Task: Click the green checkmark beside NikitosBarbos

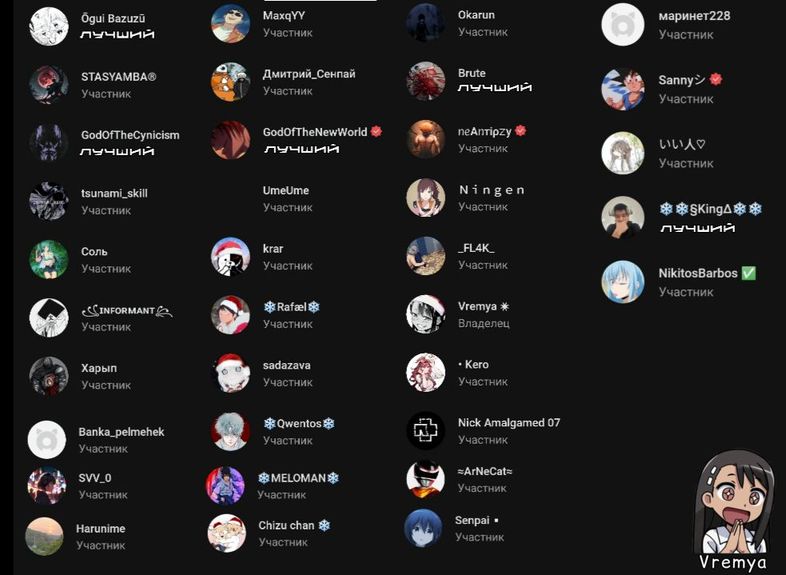Action: [x=748, y=273]
